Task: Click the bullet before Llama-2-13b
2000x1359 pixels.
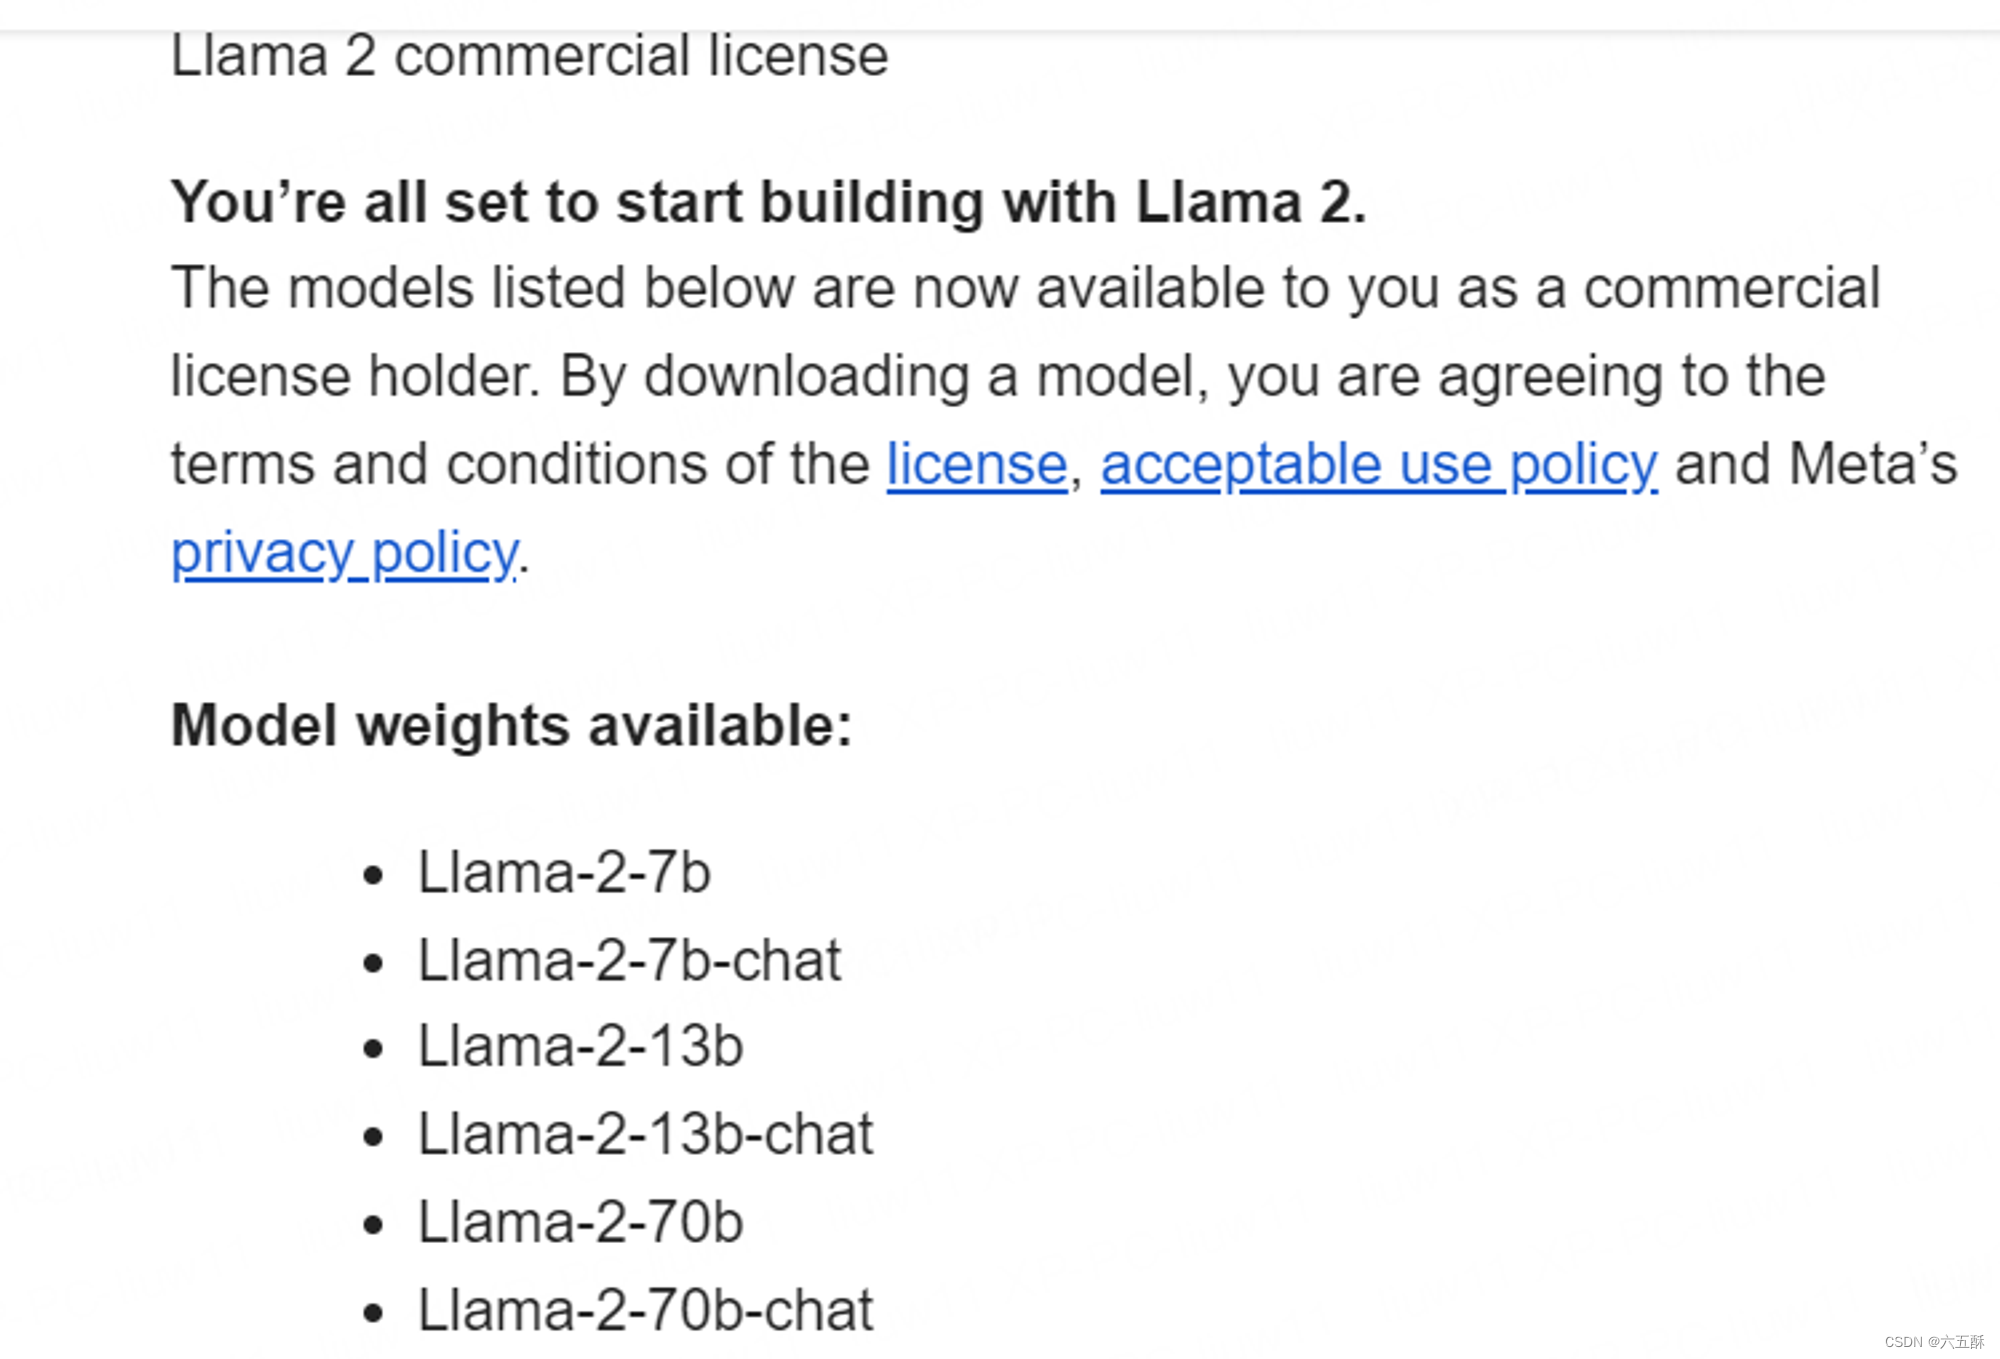Action: [373, 1050]
